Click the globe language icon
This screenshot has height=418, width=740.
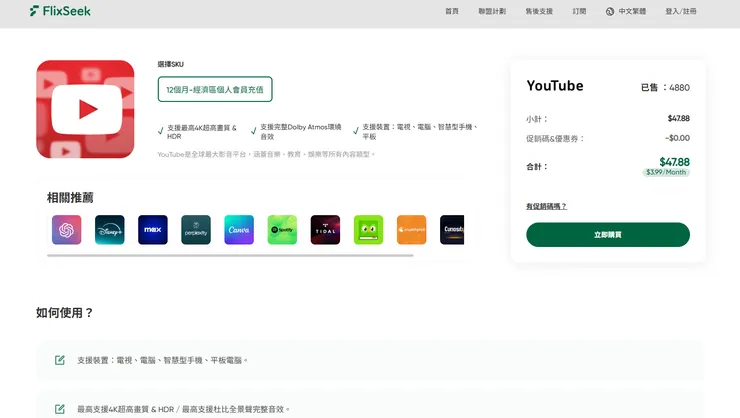[610, 11]
